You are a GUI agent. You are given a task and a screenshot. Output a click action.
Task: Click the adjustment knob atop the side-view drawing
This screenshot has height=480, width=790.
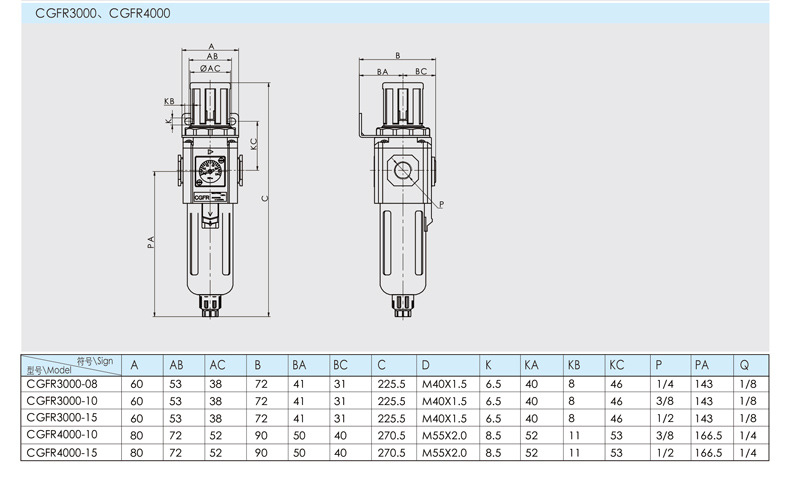pyautogui.click(x=403, y=98)
